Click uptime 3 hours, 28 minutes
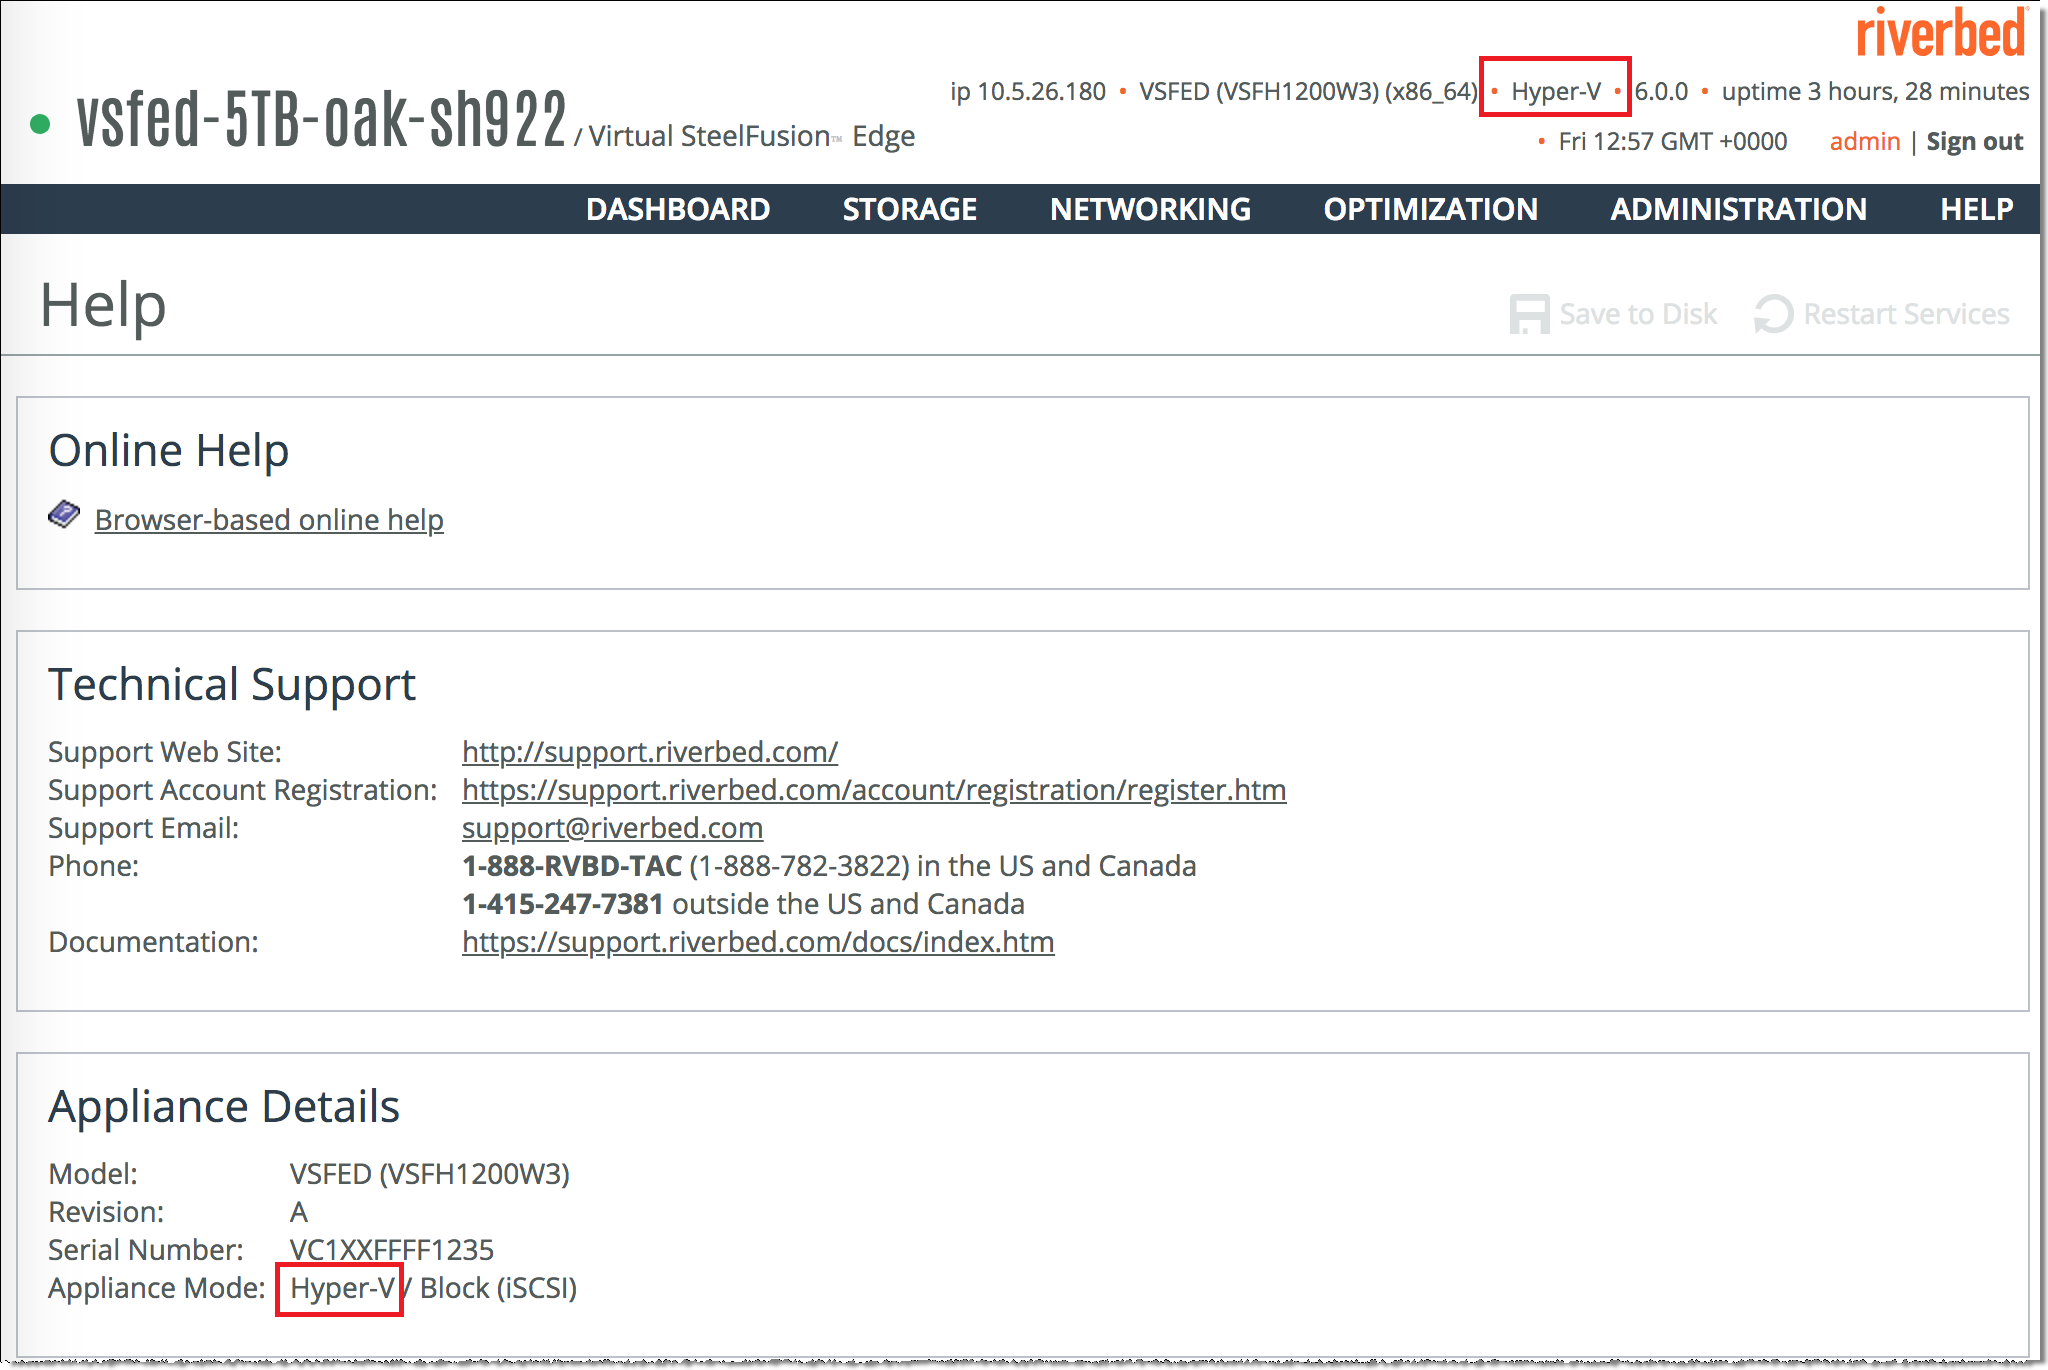The width and height of the screenshot is (2048, 1370). [x=1875, y=92]
